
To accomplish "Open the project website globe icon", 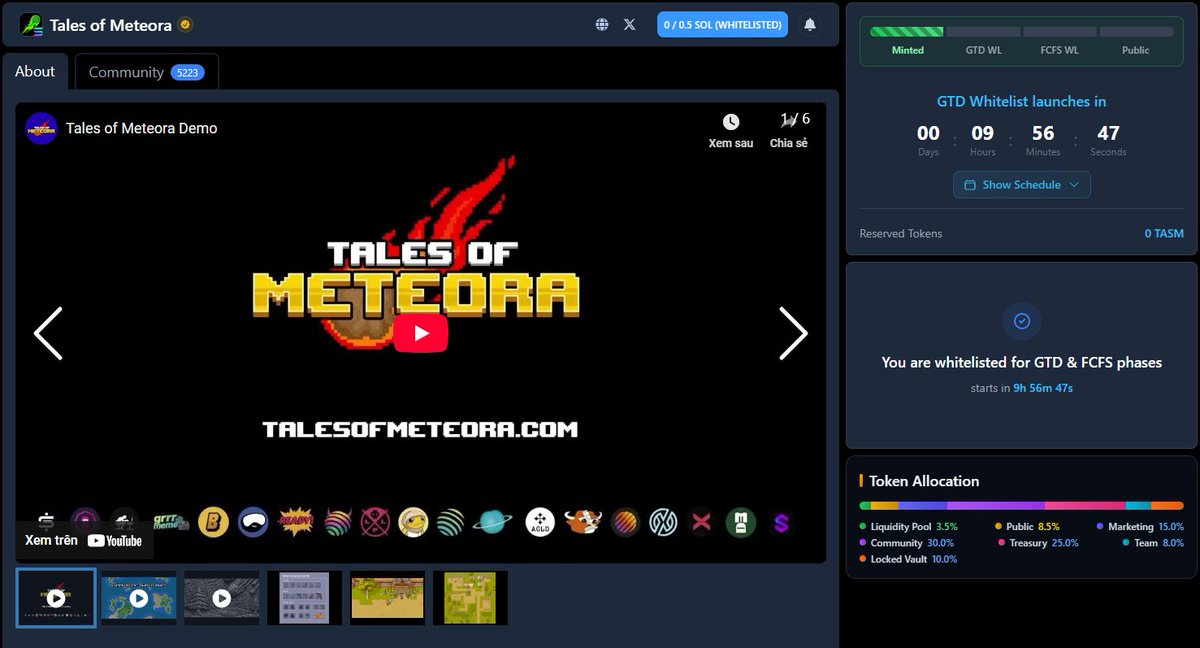I will coord(601,25).
